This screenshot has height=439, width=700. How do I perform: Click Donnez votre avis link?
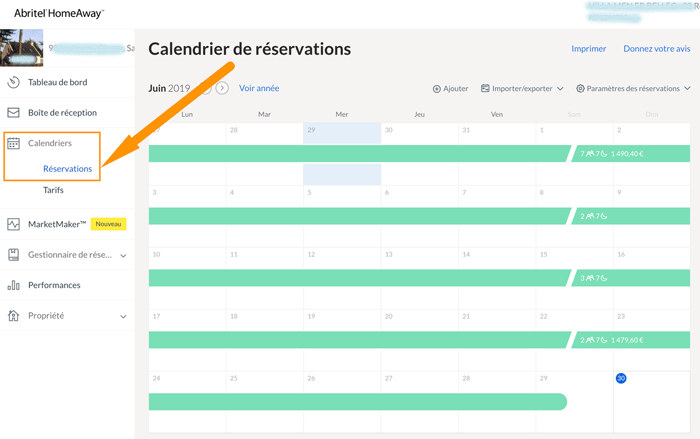coord(656,48)
